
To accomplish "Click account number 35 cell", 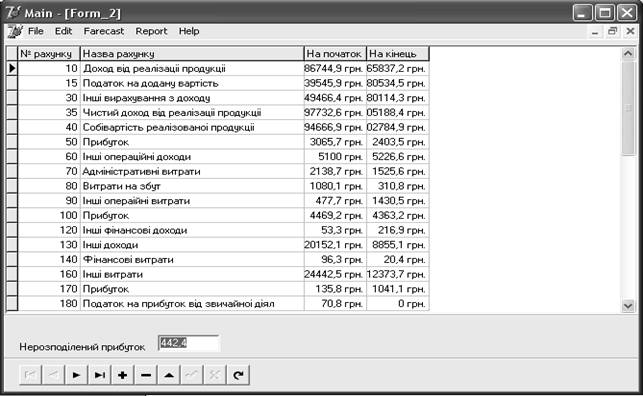I will pos(49,113).
